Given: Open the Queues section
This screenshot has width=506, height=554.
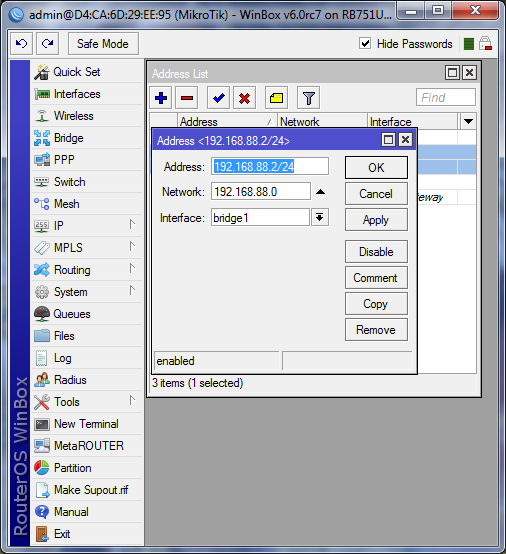Looking at the screenshot, I should pyautogui.click(x=87, y=314).
